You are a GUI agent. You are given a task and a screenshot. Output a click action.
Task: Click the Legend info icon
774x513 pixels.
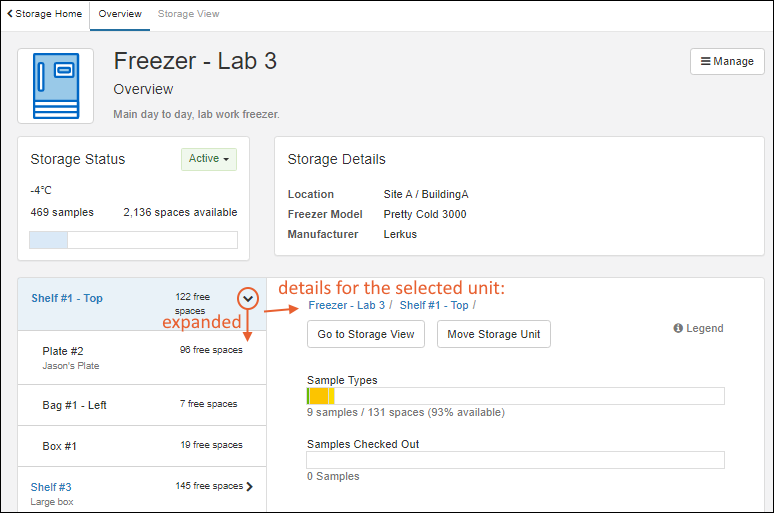tap(678, 328)
